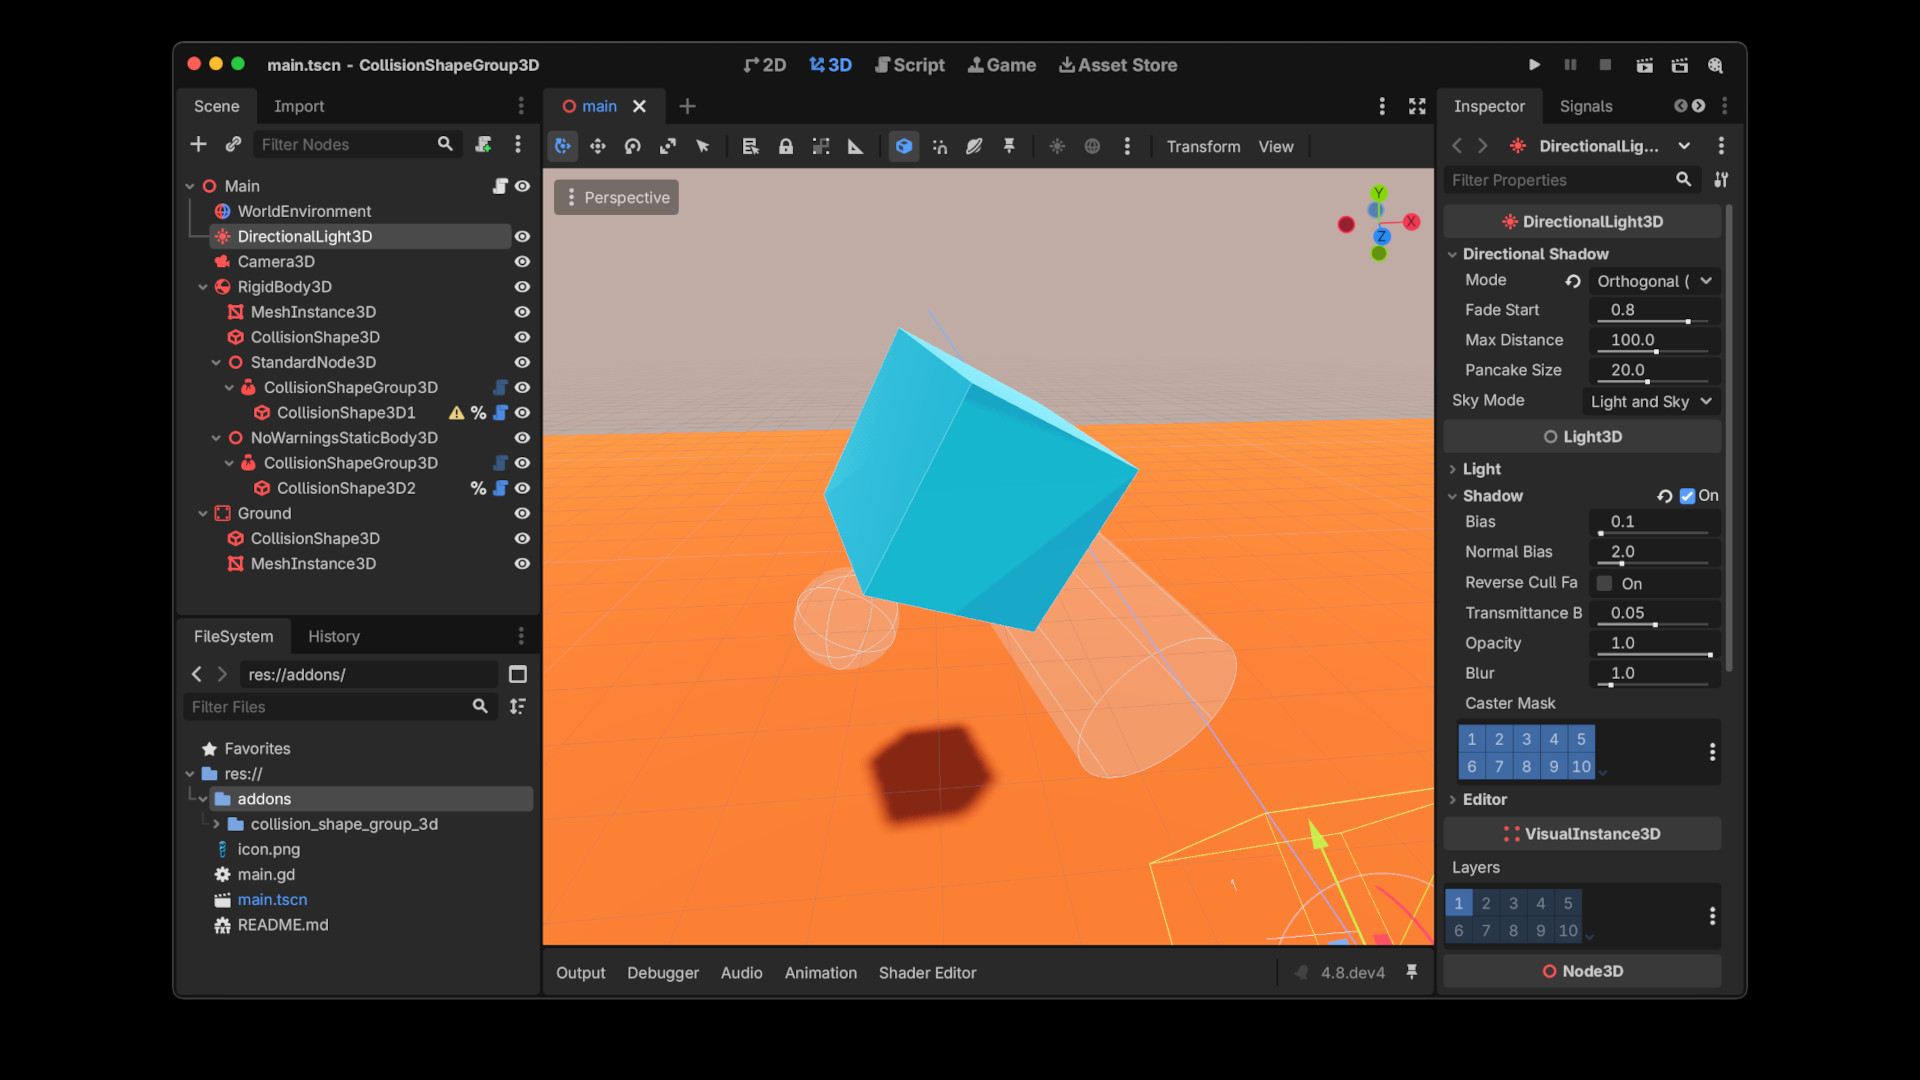Viewport: 1920px width, 1080px height.
Task: Click the Perspective view button
Action: 616,197
